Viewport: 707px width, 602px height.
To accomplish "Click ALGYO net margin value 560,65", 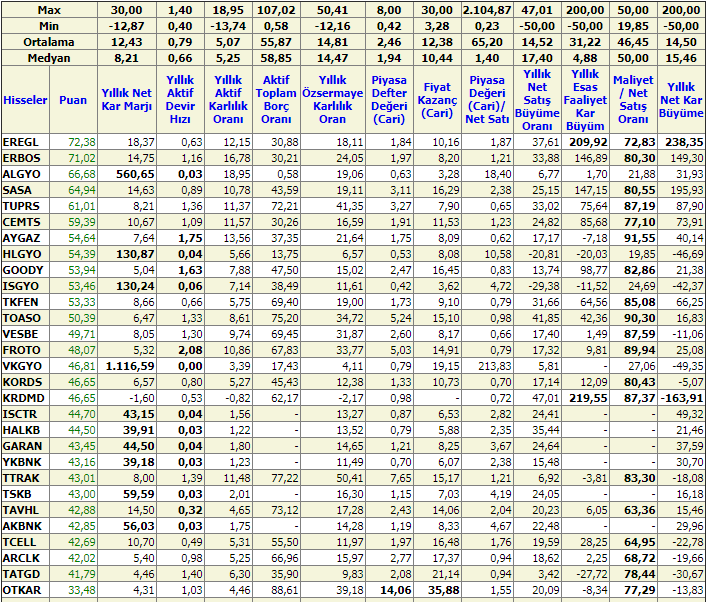I will (x=135, y=175).
